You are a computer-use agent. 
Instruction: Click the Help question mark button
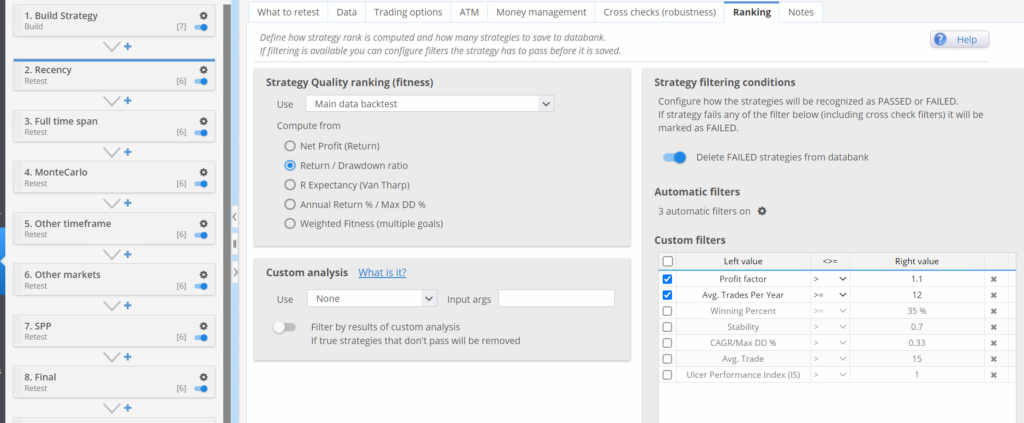(959, 39)
